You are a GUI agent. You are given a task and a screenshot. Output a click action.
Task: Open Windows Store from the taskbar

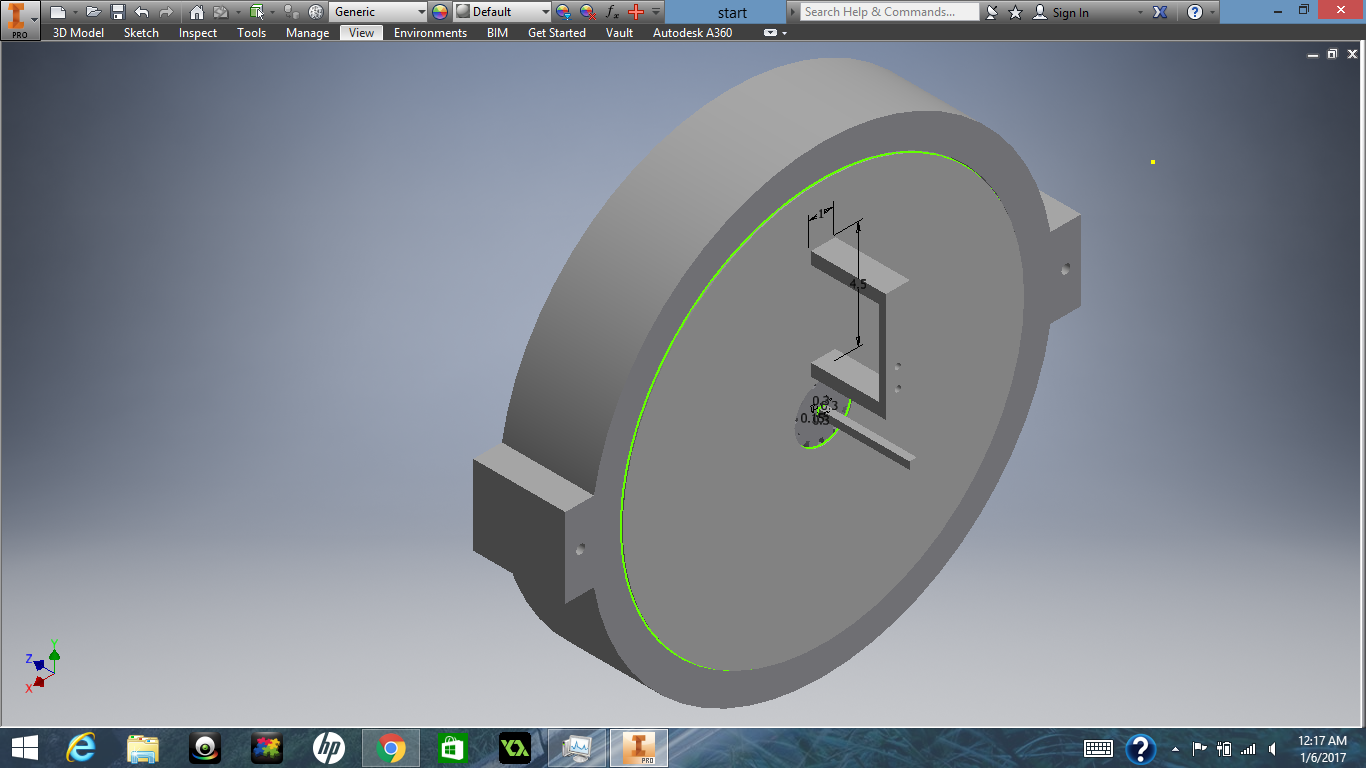[452, 747]
